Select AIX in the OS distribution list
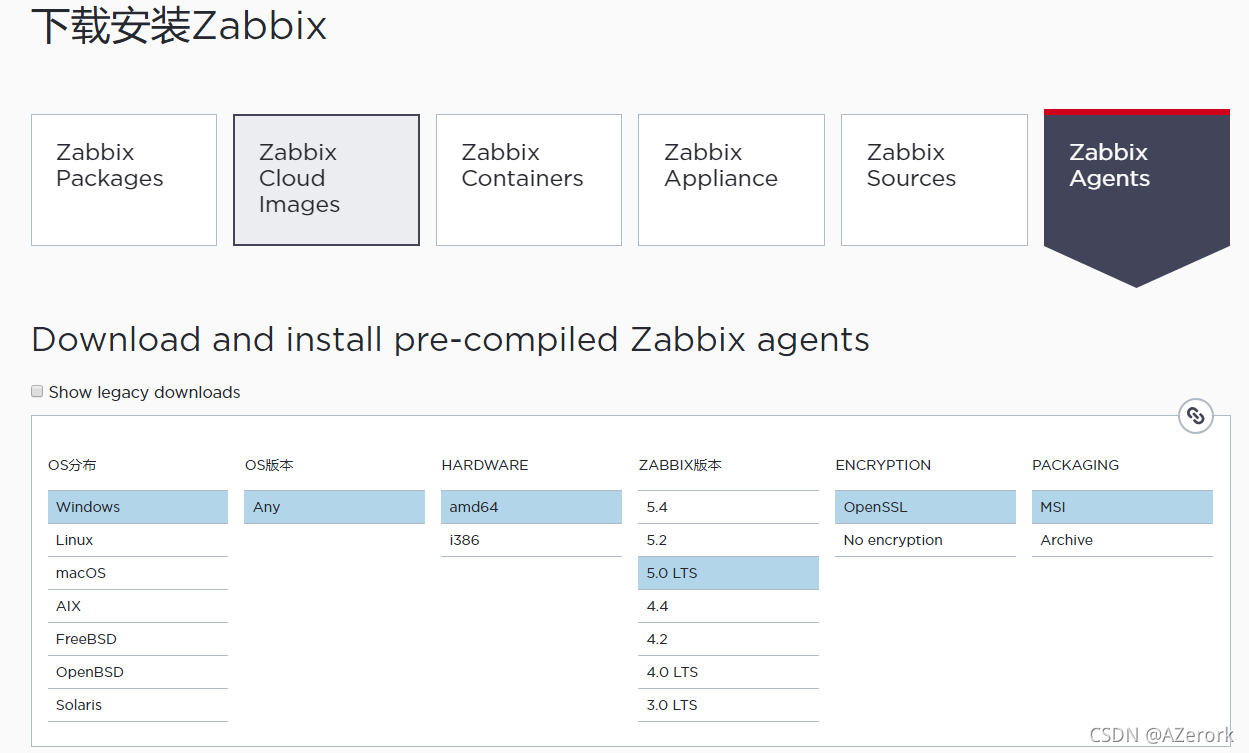1249x753 pixels. (x=137, y=606)
